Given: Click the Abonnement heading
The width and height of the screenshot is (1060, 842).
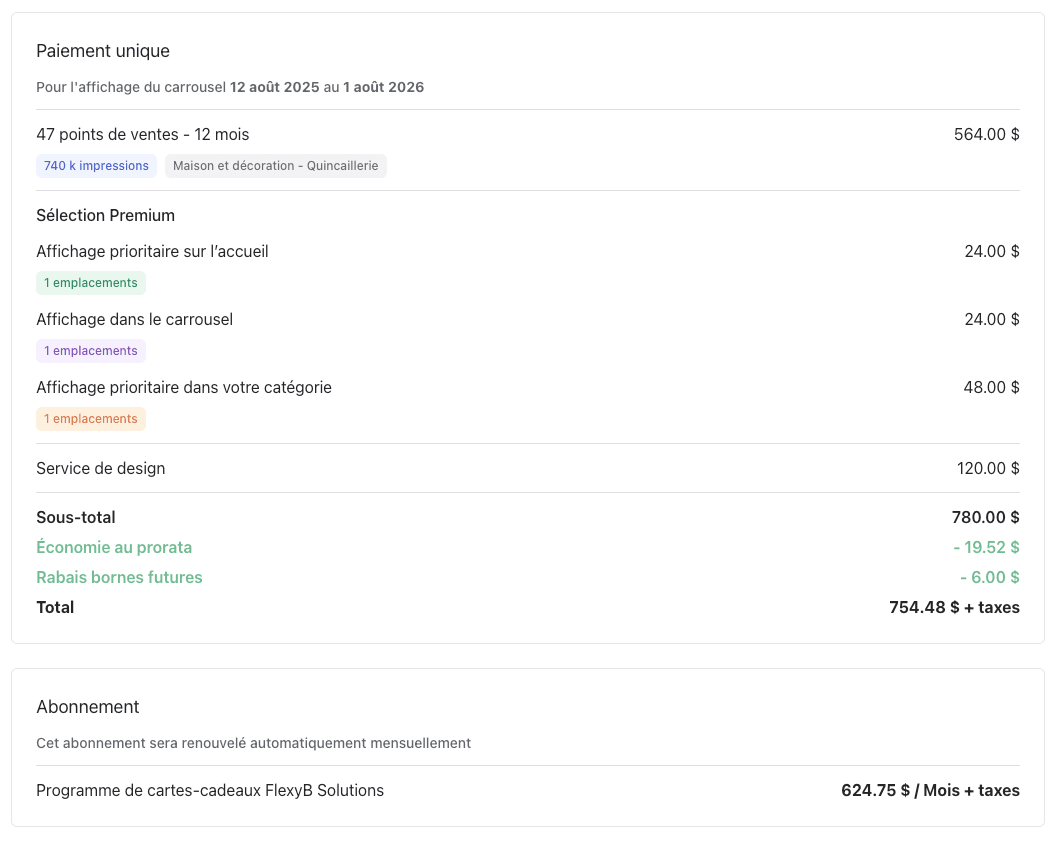Looking at the screenshot, I should pyautogui.click(x=88, y=707).
